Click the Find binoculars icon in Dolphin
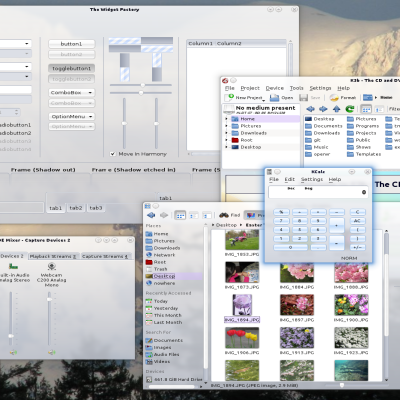Viewport: 400px width, 400px height. [x=224, y=215]
